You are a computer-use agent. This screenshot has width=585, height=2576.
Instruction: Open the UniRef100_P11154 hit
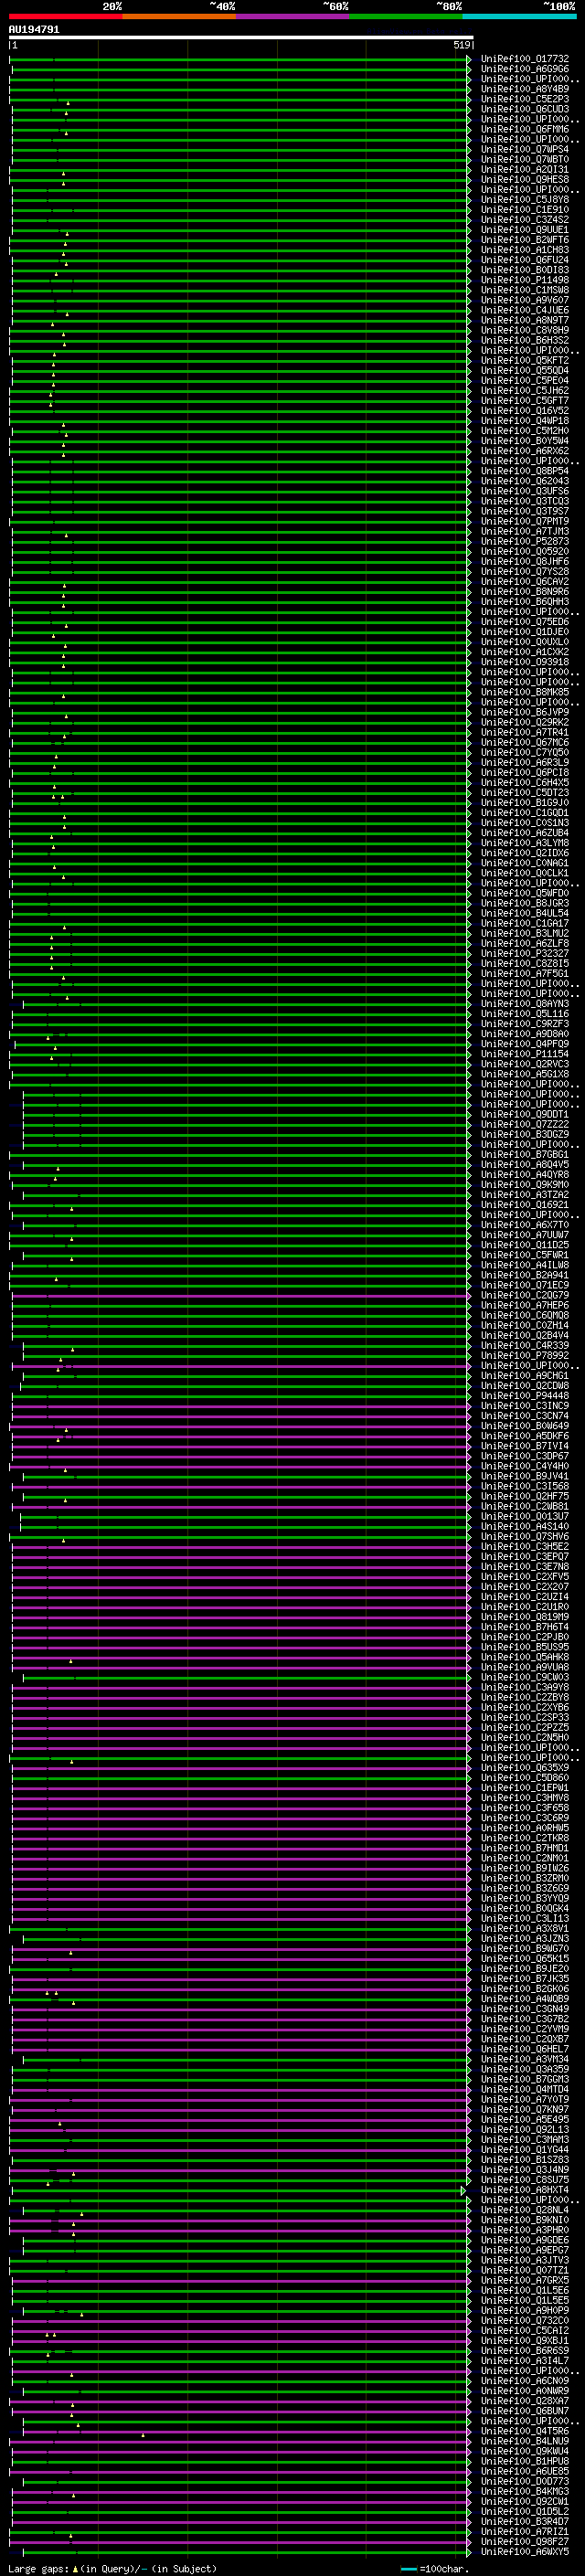(524, 1053)
